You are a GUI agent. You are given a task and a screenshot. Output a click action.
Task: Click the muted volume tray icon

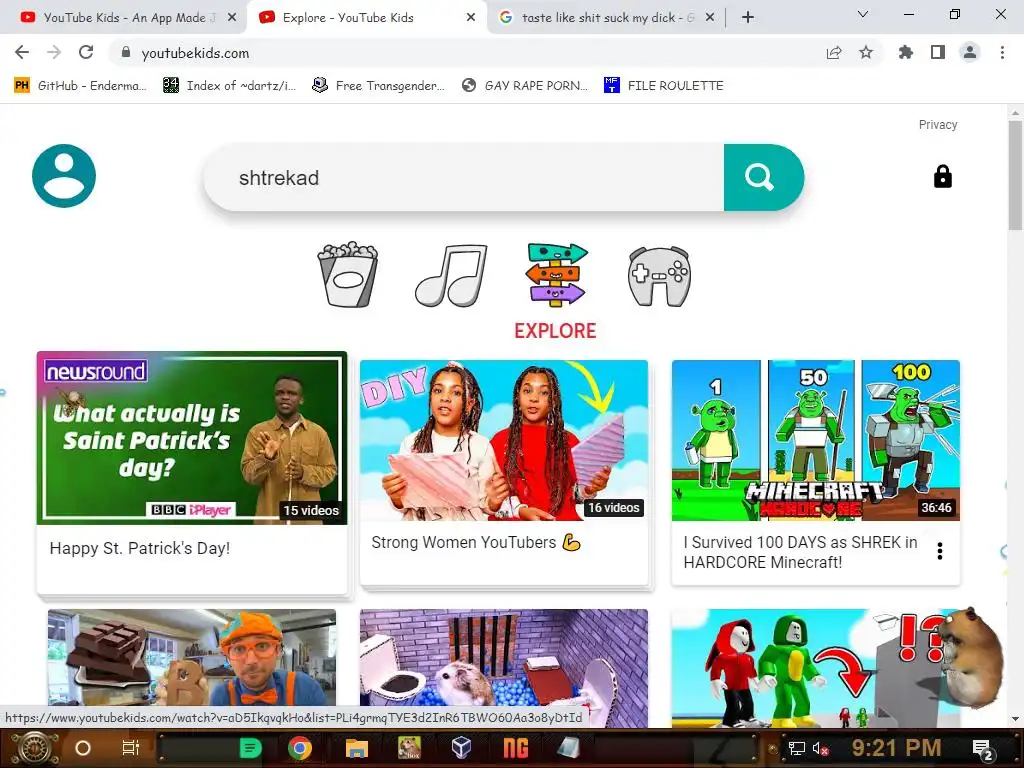pos(820,748)
